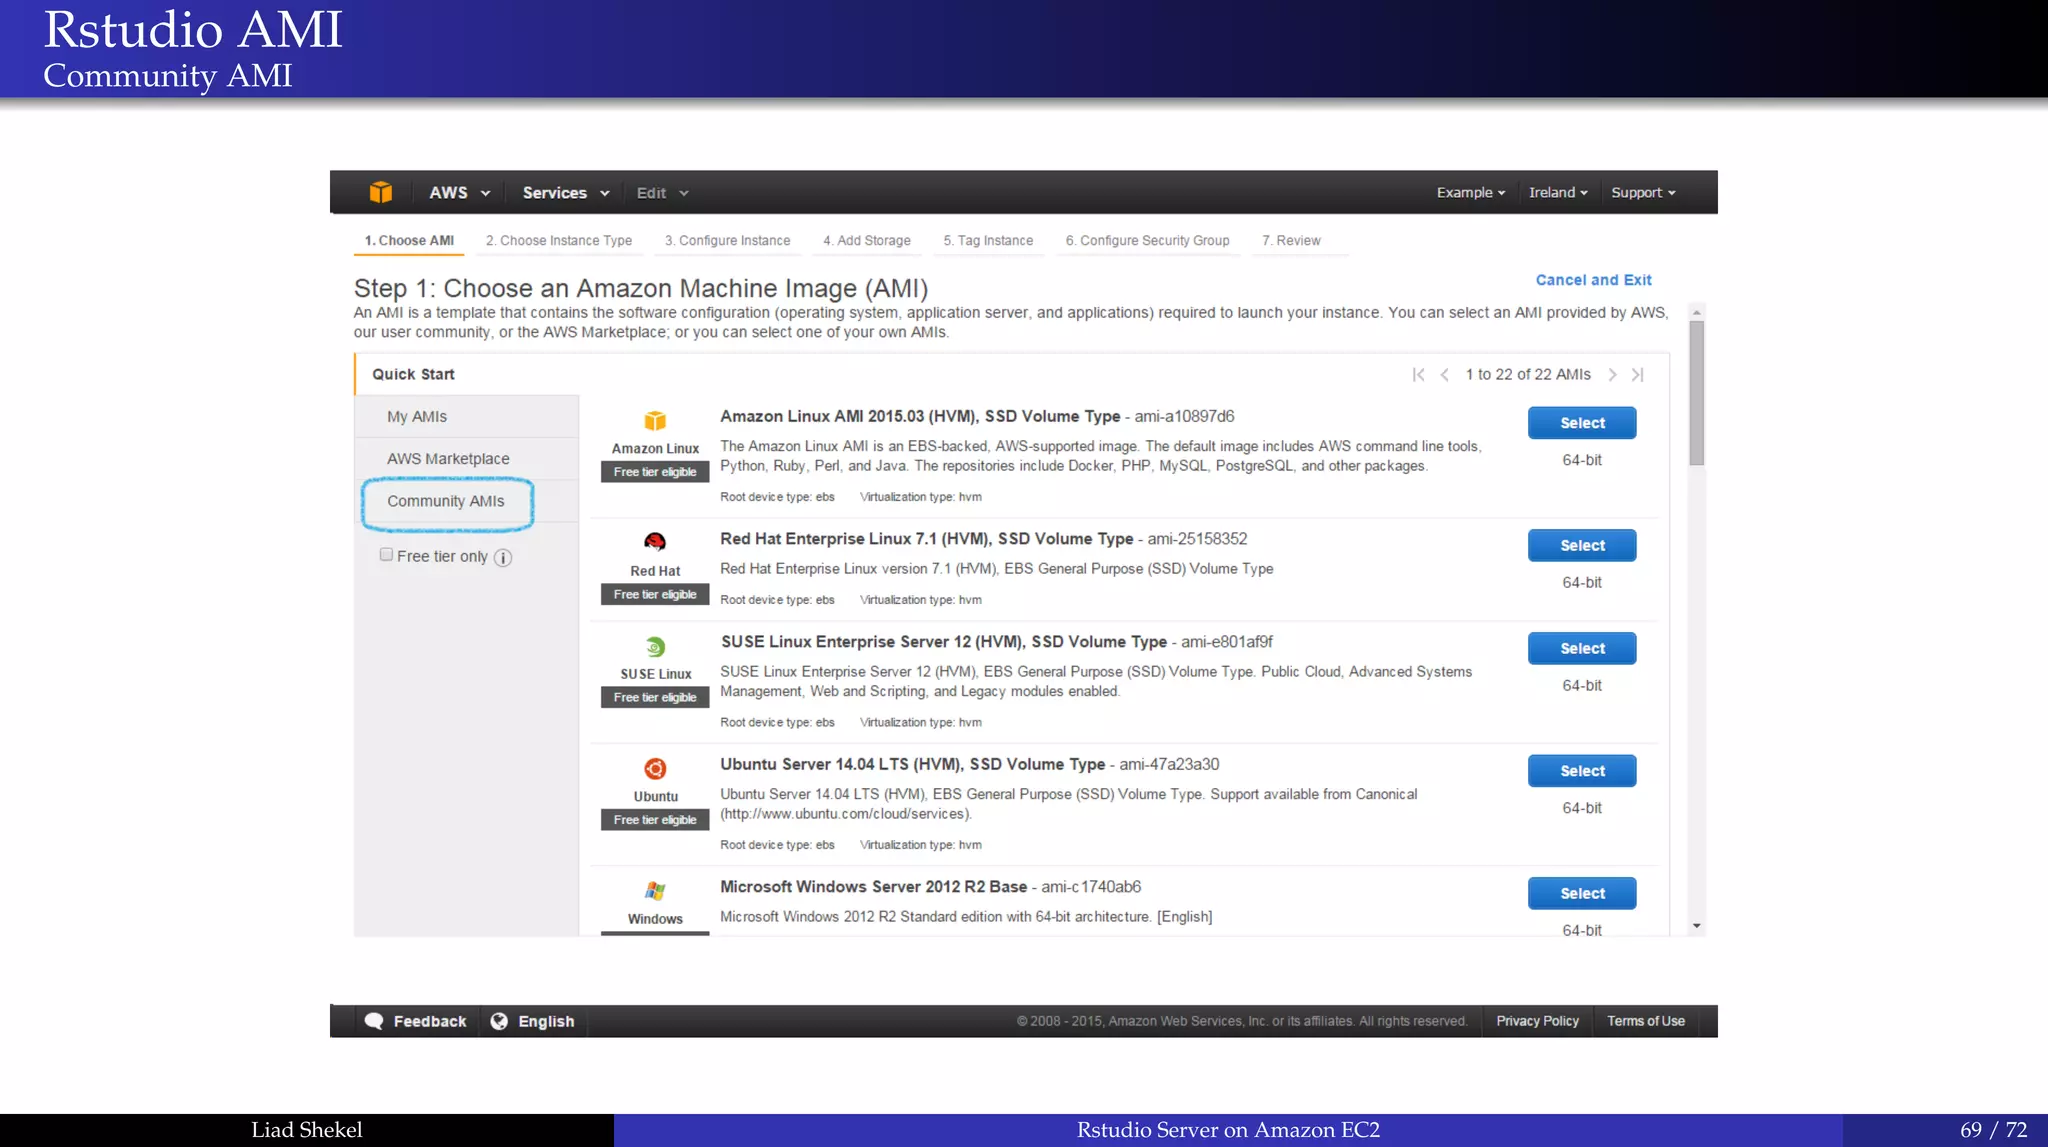Click the SUSE Linux Enterprise Server 12 title
This screenshot has width=2048, height=1147.
(944, 642)
